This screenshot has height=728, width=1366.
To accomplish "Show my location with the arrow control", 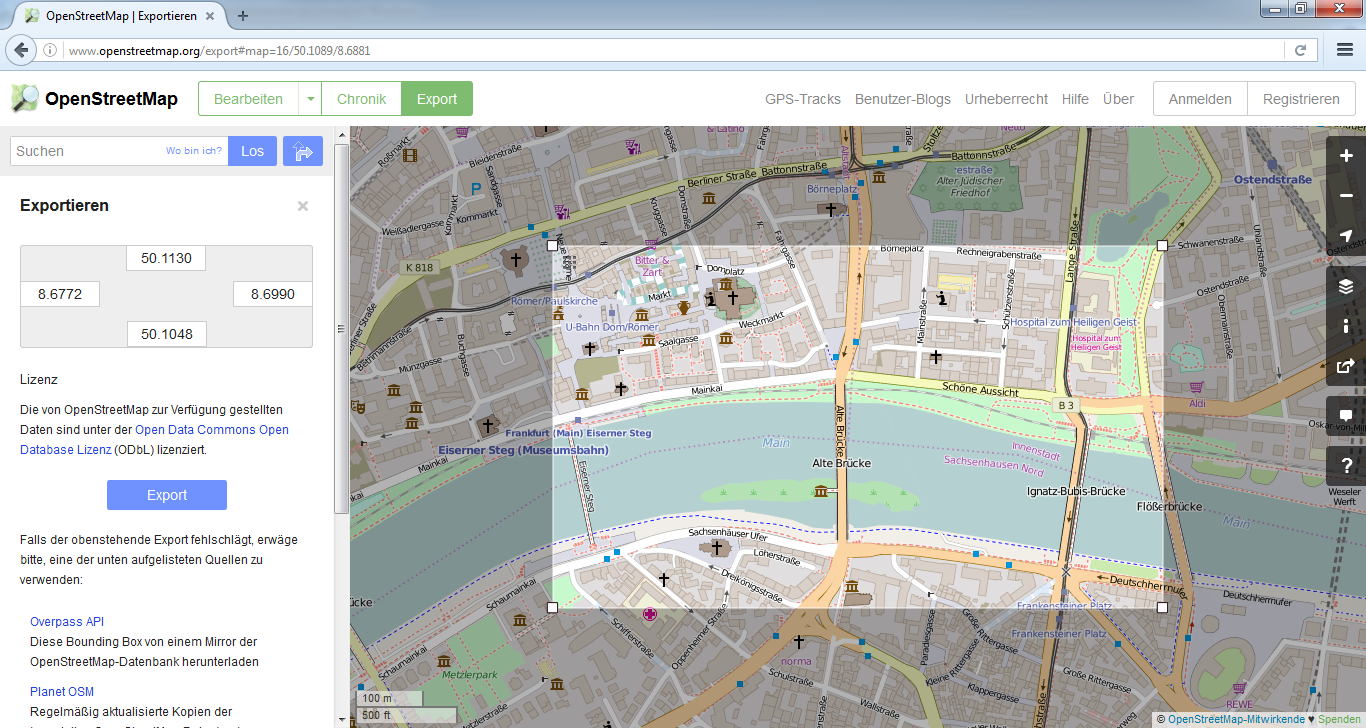I will coord(1346,236).
